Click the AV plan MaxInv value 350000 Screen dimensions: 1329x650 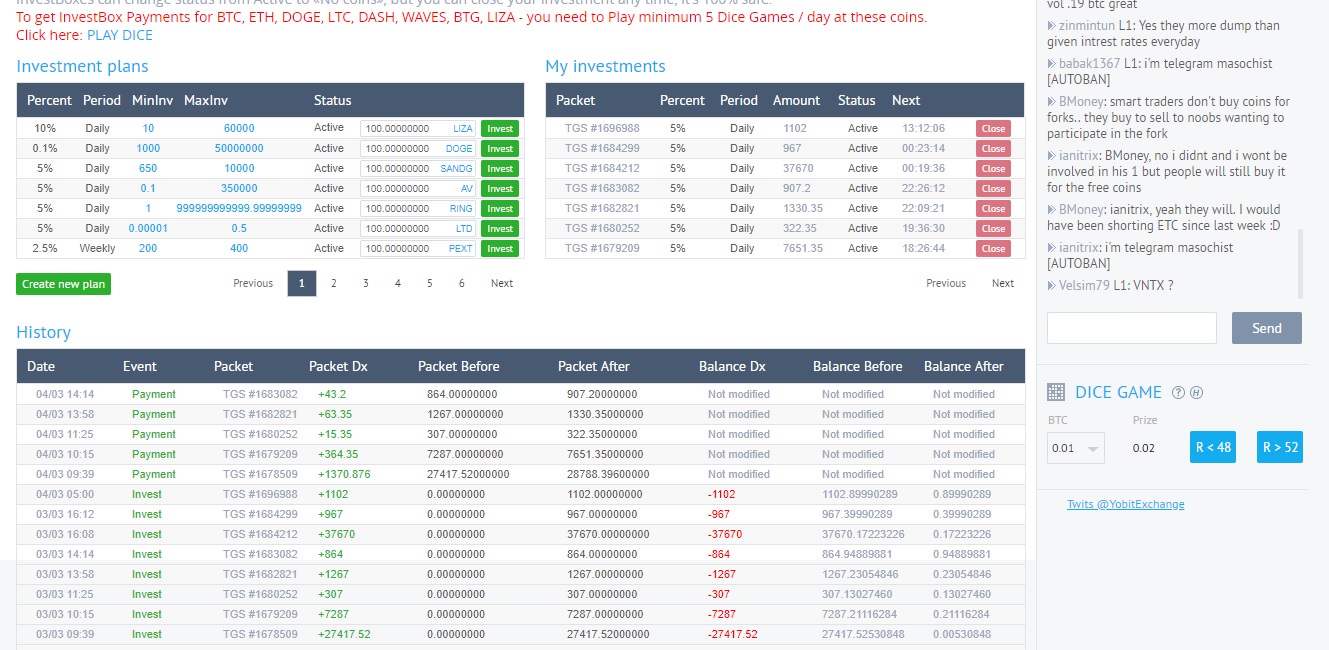coord(239,188)
